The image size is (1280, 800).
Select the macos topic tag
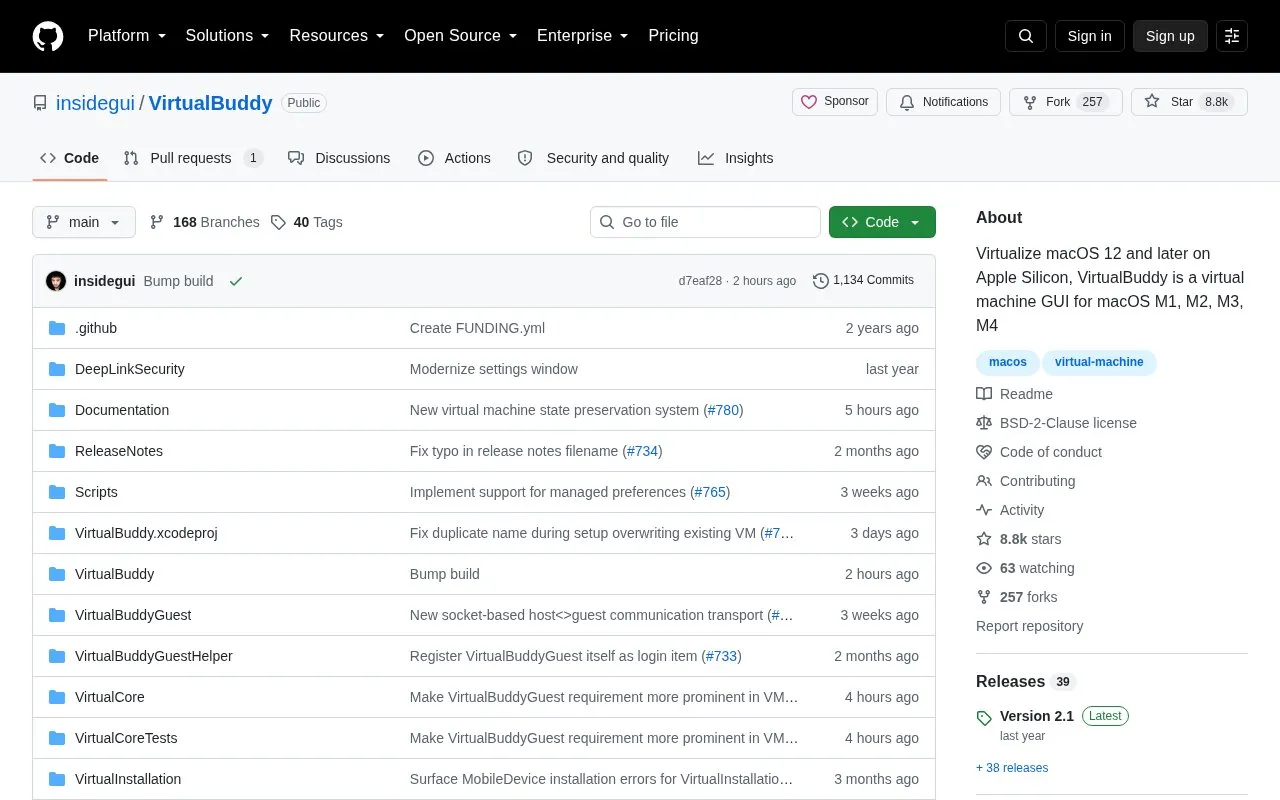point(1008,362)
